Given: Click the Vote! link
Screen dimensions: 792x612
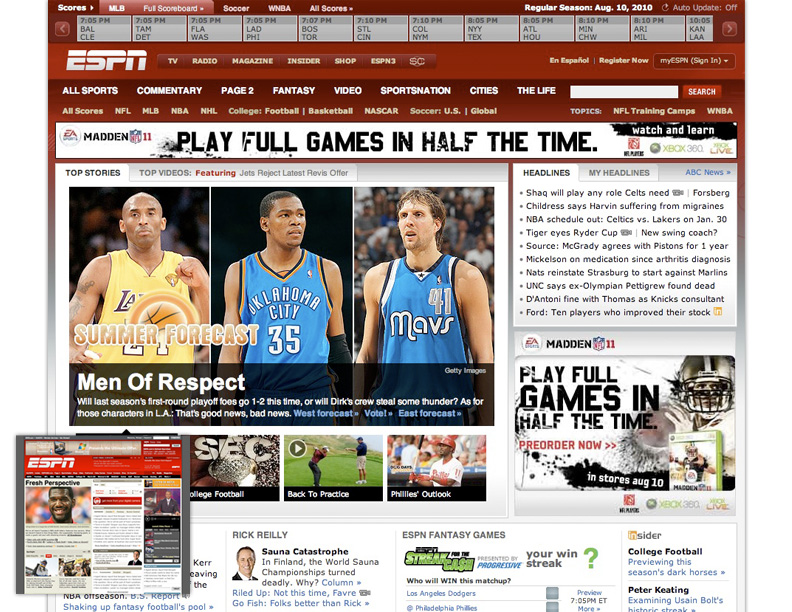Looking at the screenshot, I should tap(378, 413).
